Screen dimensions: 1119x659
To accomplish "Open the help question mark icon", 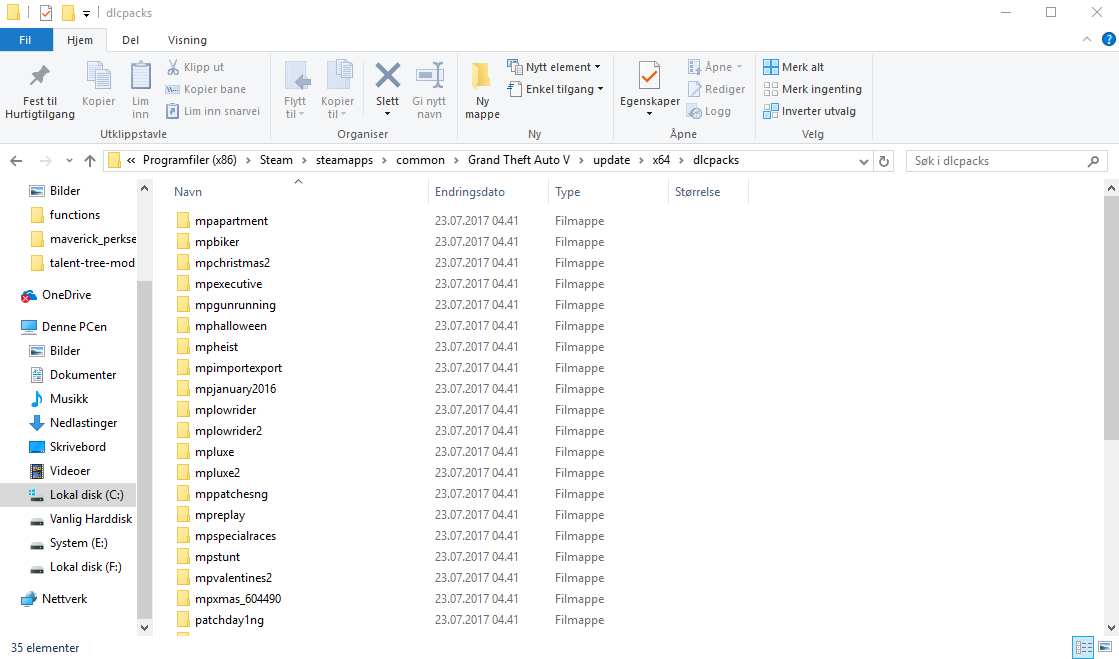I will click(x=1108, y=39).
